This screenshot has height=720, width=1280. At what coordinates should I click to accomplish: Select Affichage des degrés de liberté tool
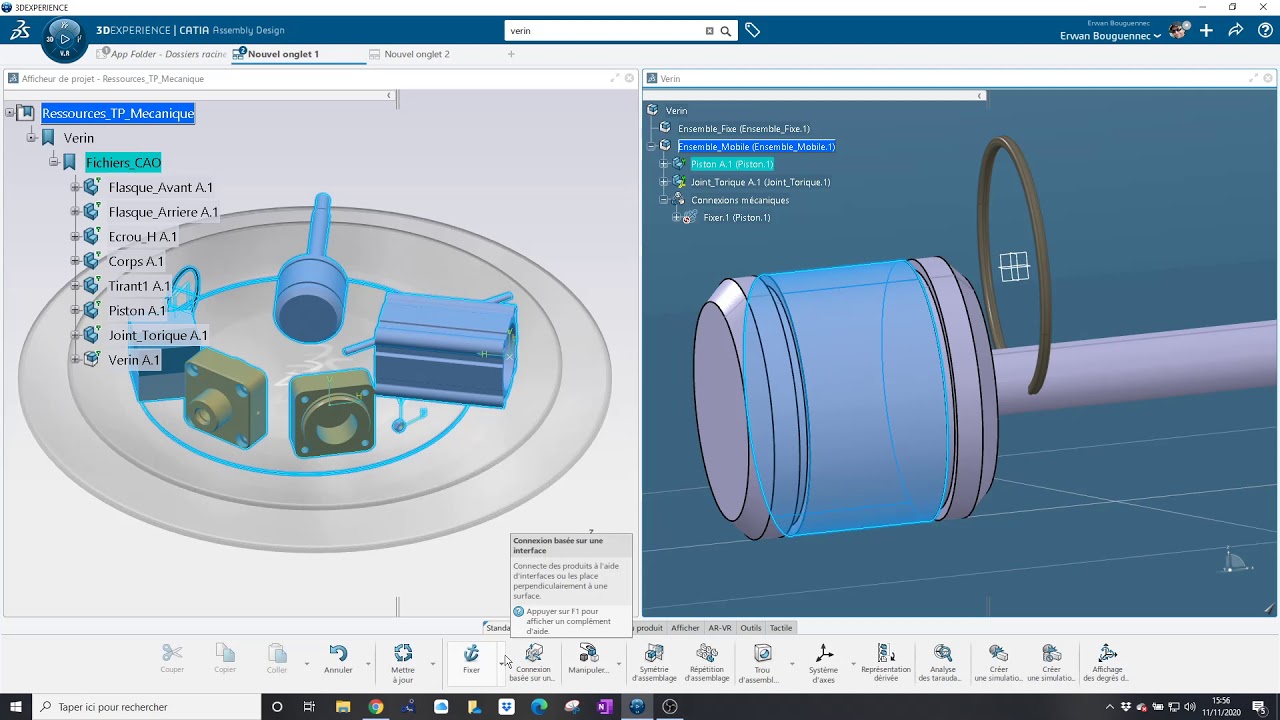pyautogui.click(x=1108, y=663)
